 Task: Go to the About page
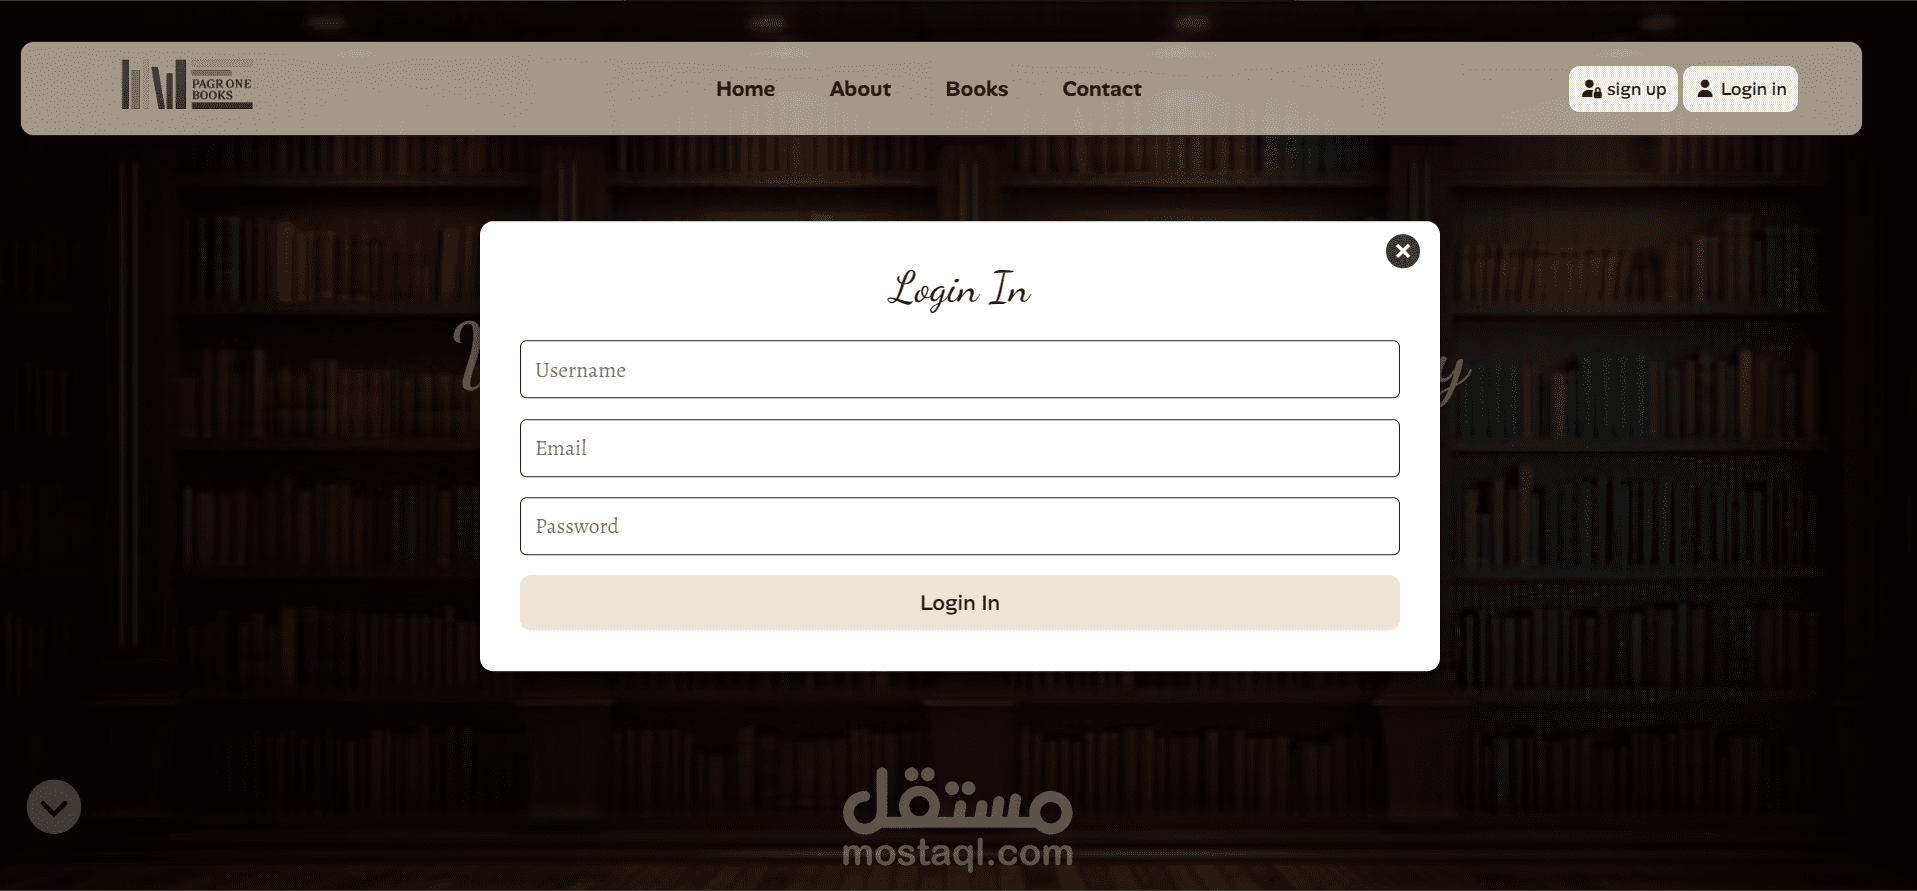(x=860, y=89)
